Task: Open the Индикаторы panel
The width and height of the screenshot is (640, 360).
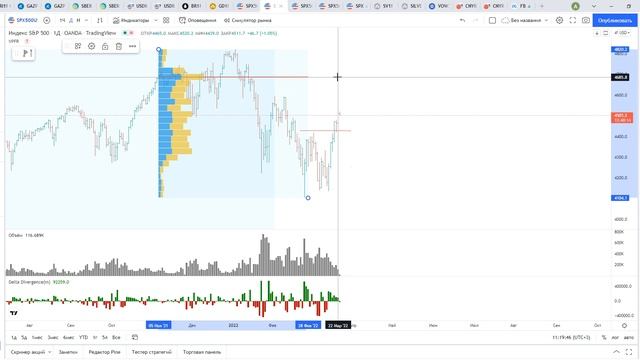Action: pos(131,20)
